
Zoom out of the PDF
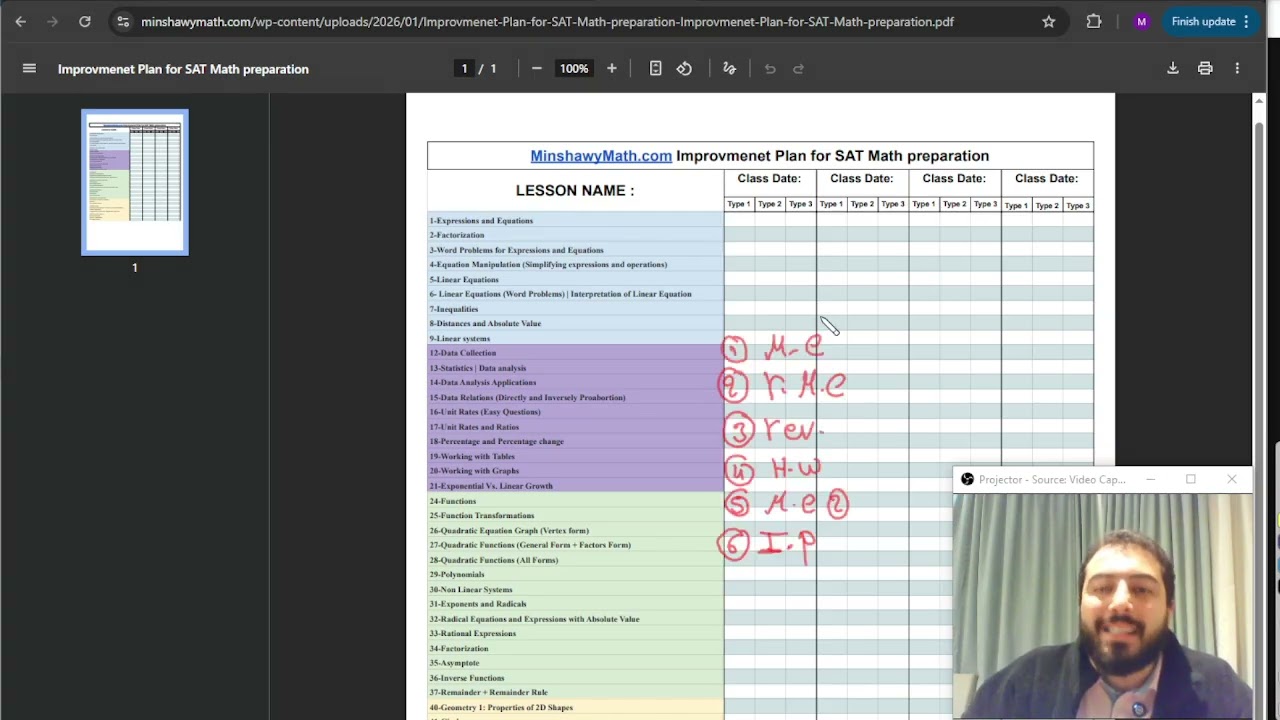coord(536,69)
